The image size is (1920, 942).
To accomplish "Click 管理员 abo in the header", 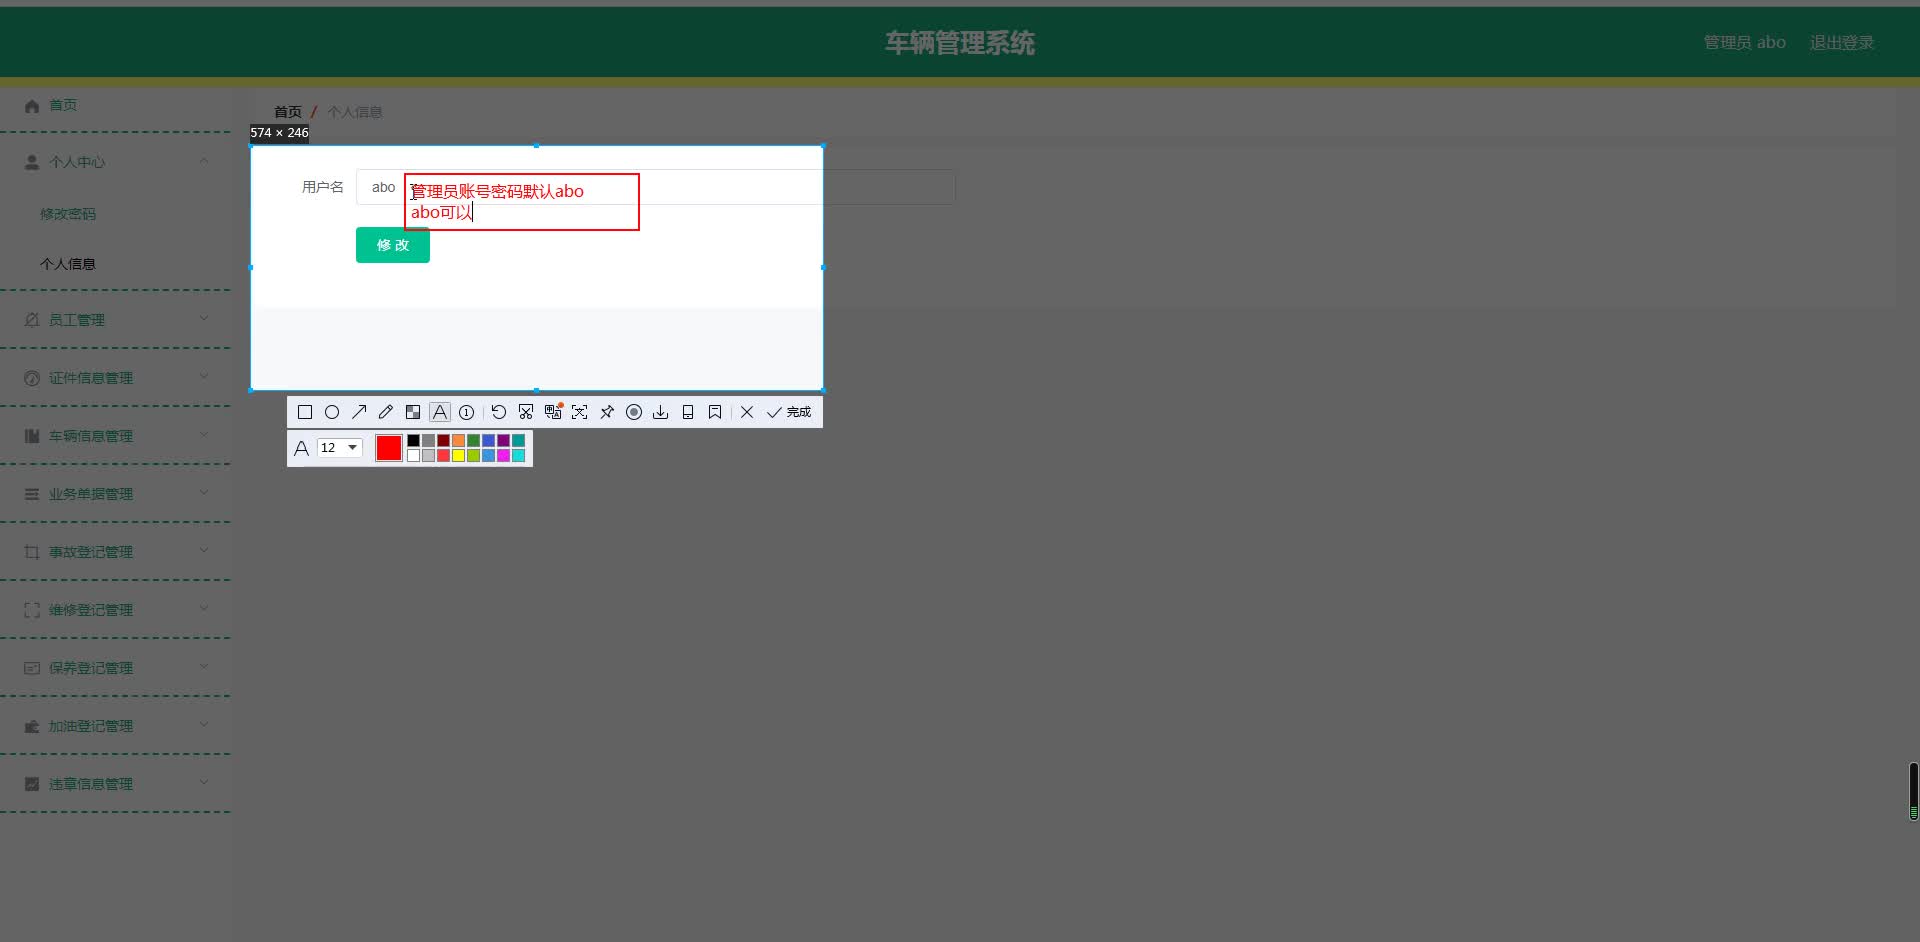I will click(1745, 42).
